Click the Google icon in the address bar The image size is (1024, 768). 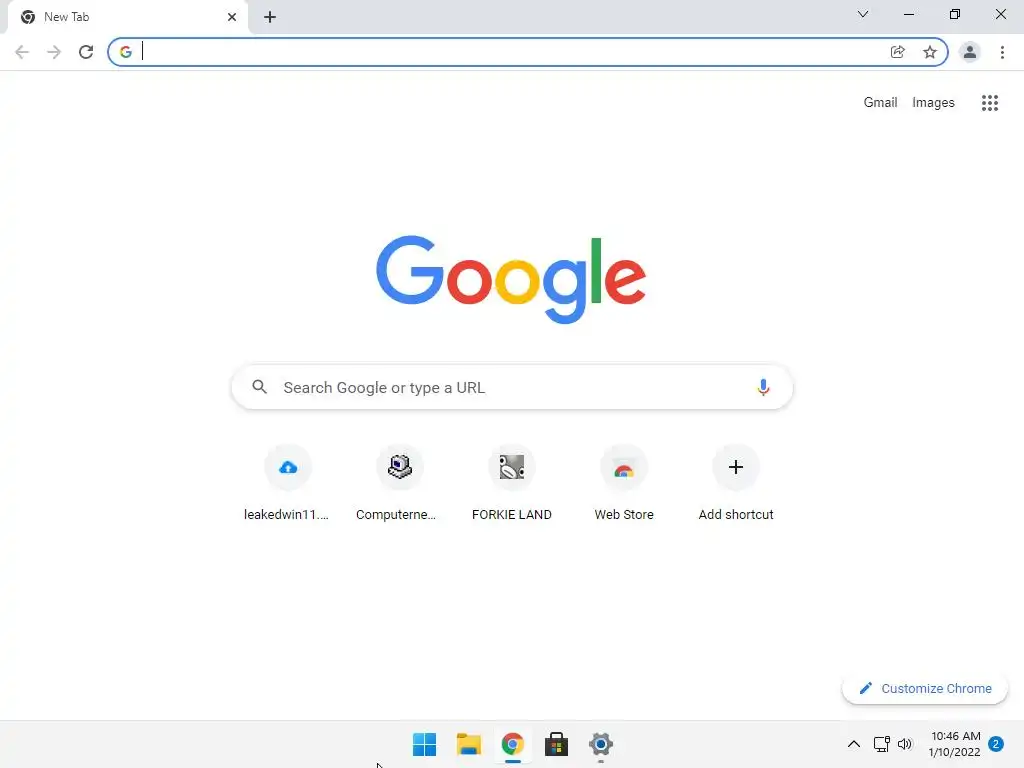tap(126, 52)
